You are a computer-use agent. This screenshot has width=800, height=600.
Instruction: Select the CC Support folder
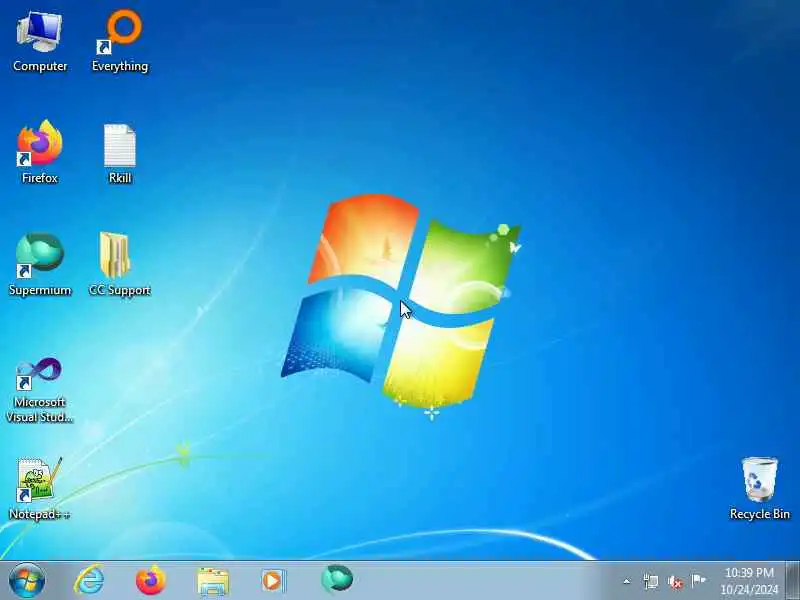120,264
